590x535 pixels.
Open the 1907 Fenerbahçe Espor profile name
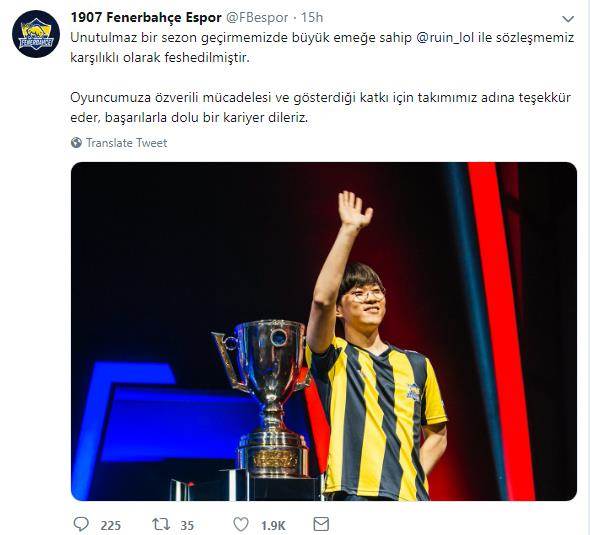[x=146, y=17]
